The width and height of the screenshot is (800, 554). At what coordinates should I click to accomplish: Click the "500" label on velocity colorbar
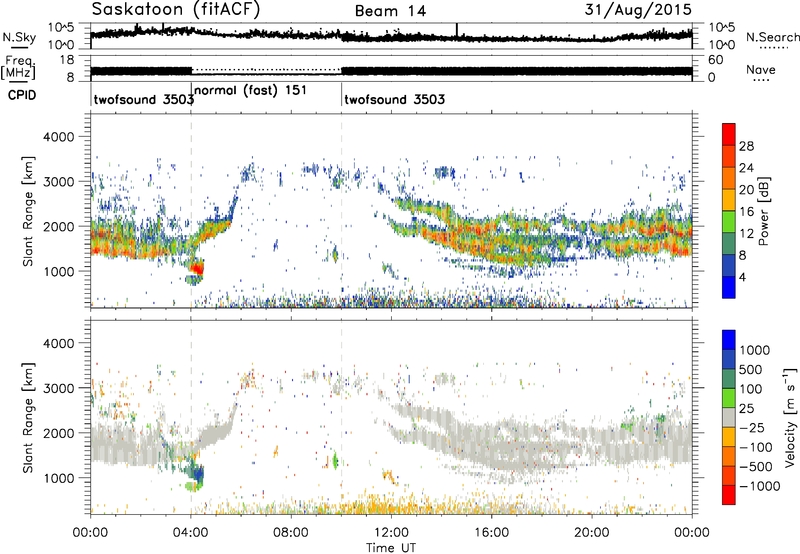(752, 369)
